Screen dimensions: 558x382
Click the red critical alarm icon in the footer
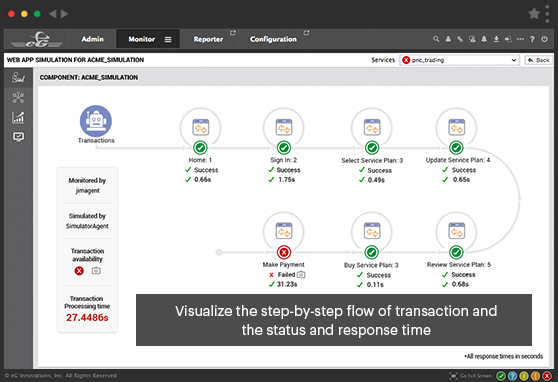(547, 376)
